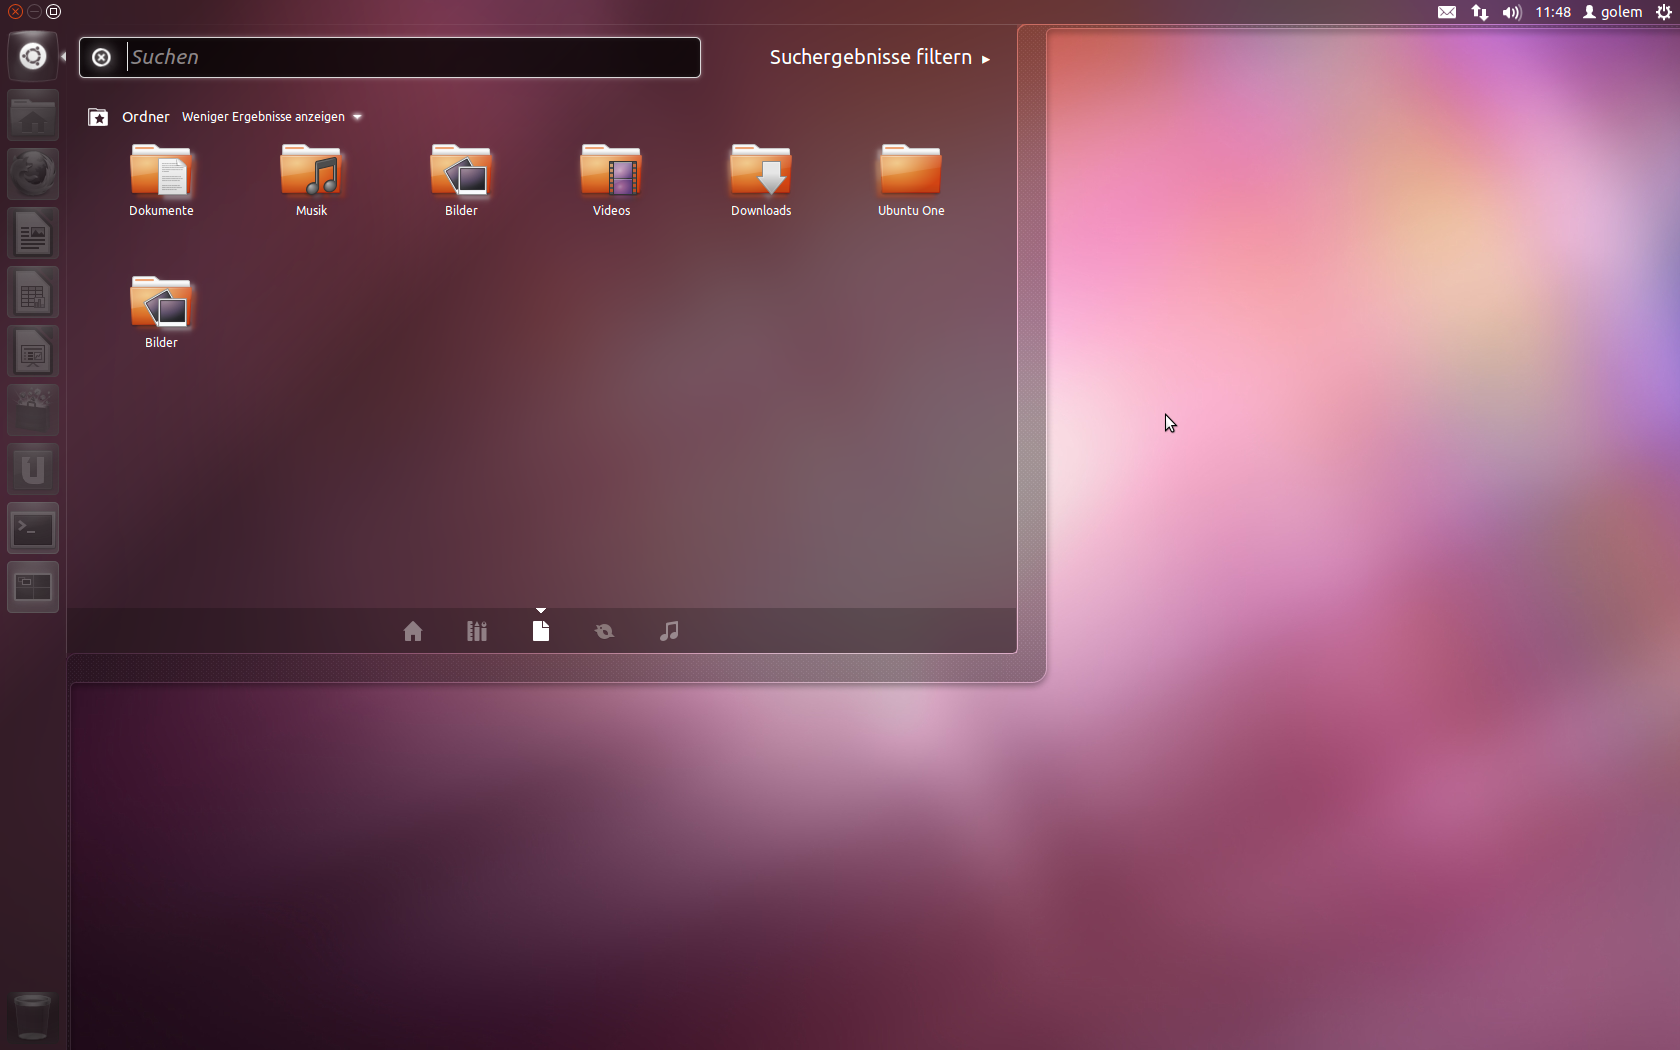Click the Ubuntu button atop the launcher
Image resolution: width=1680 pixels, height=1050 pixels.
31,55
